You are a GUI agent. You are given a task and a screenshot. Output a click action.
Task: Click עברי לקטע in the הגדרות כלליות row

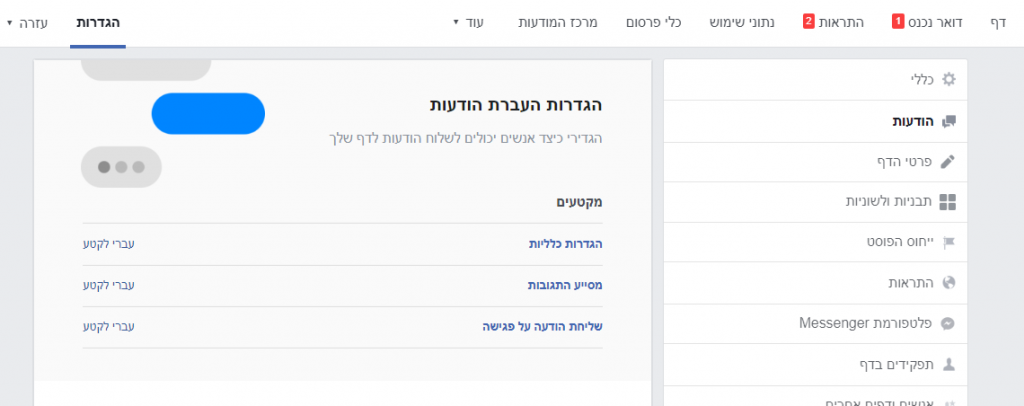[108, 244]
